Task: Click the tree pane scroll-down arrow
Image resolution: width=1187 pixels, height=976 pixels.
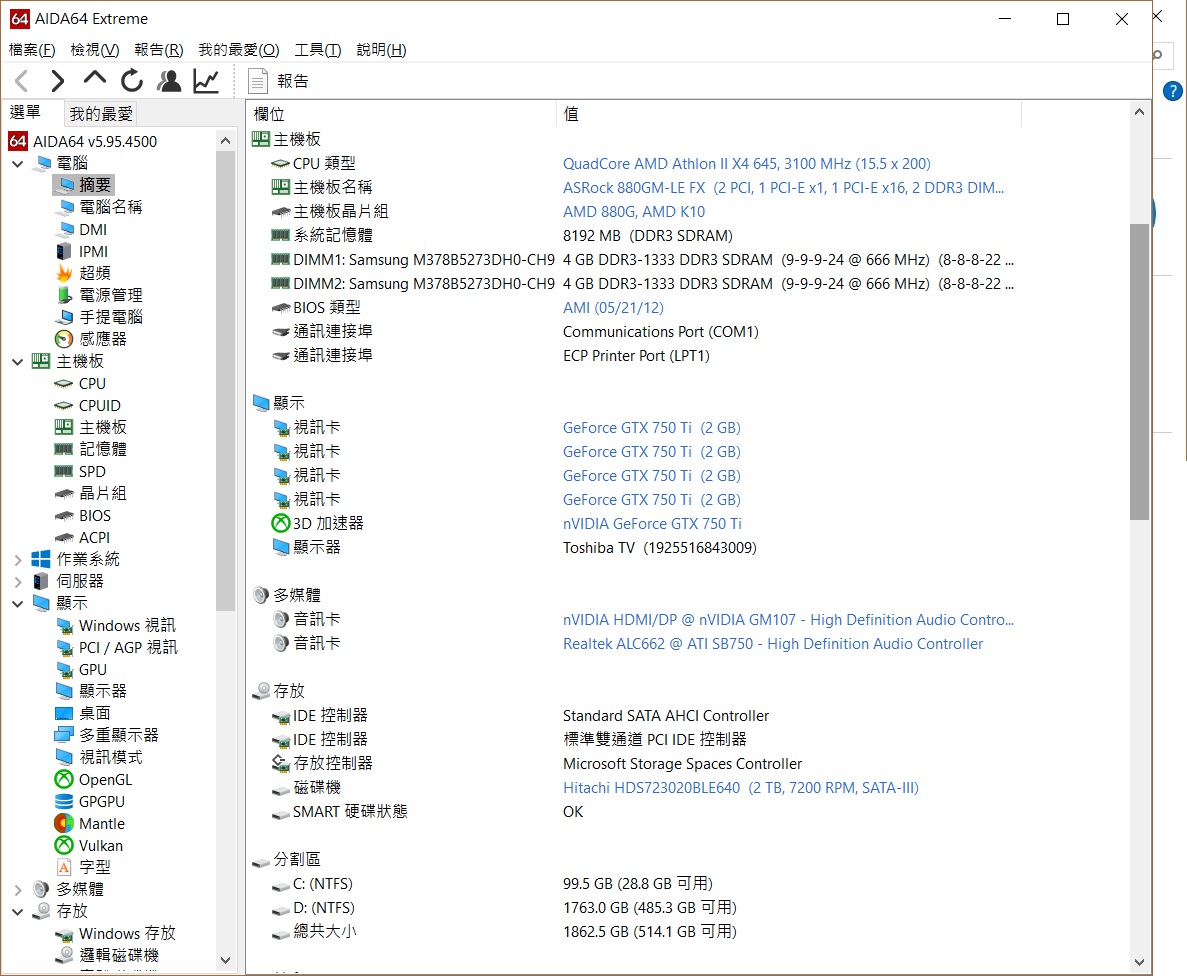Action: click(x=225, y=960)
